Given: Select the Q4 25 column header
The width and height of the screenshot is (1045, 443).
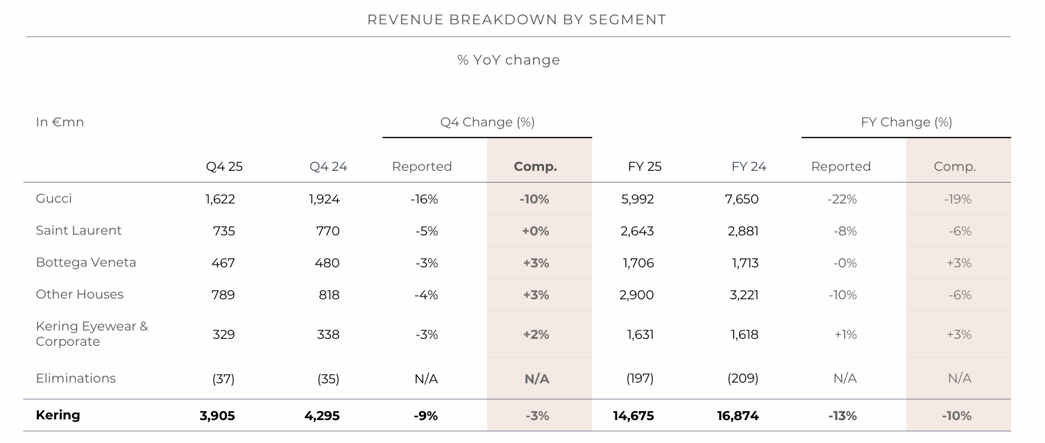Looking at the screenshot, I should (x=224, y=167).
